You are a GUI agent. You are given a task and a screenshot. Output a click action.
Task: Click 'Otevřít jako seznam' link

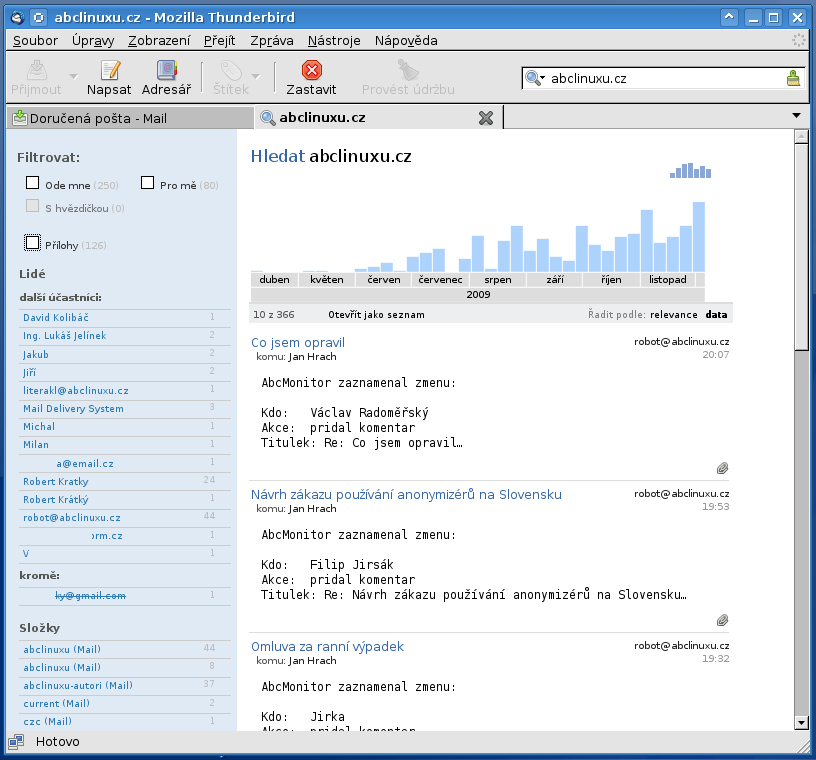point(376,314)
